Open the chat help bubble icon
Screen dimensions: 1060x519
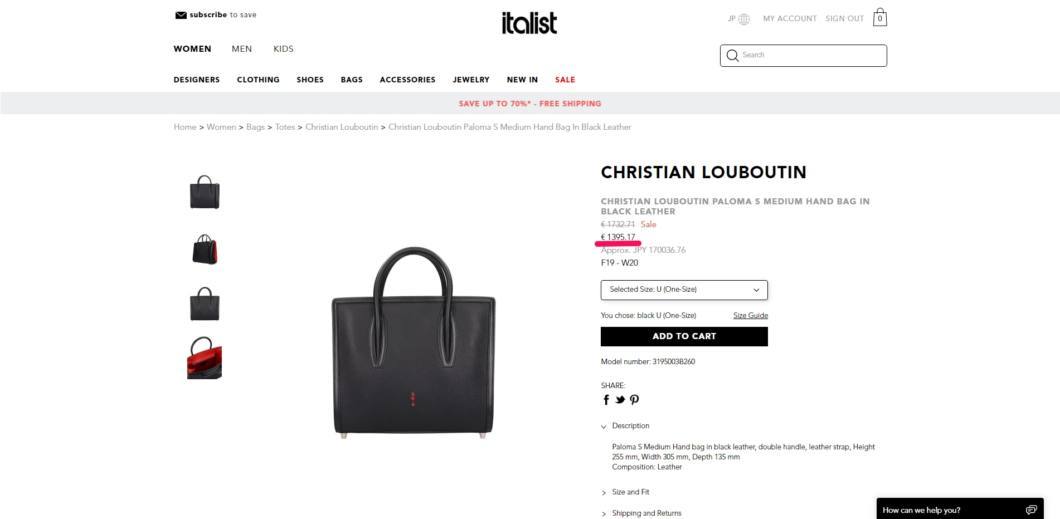[x=1031, y=510]
